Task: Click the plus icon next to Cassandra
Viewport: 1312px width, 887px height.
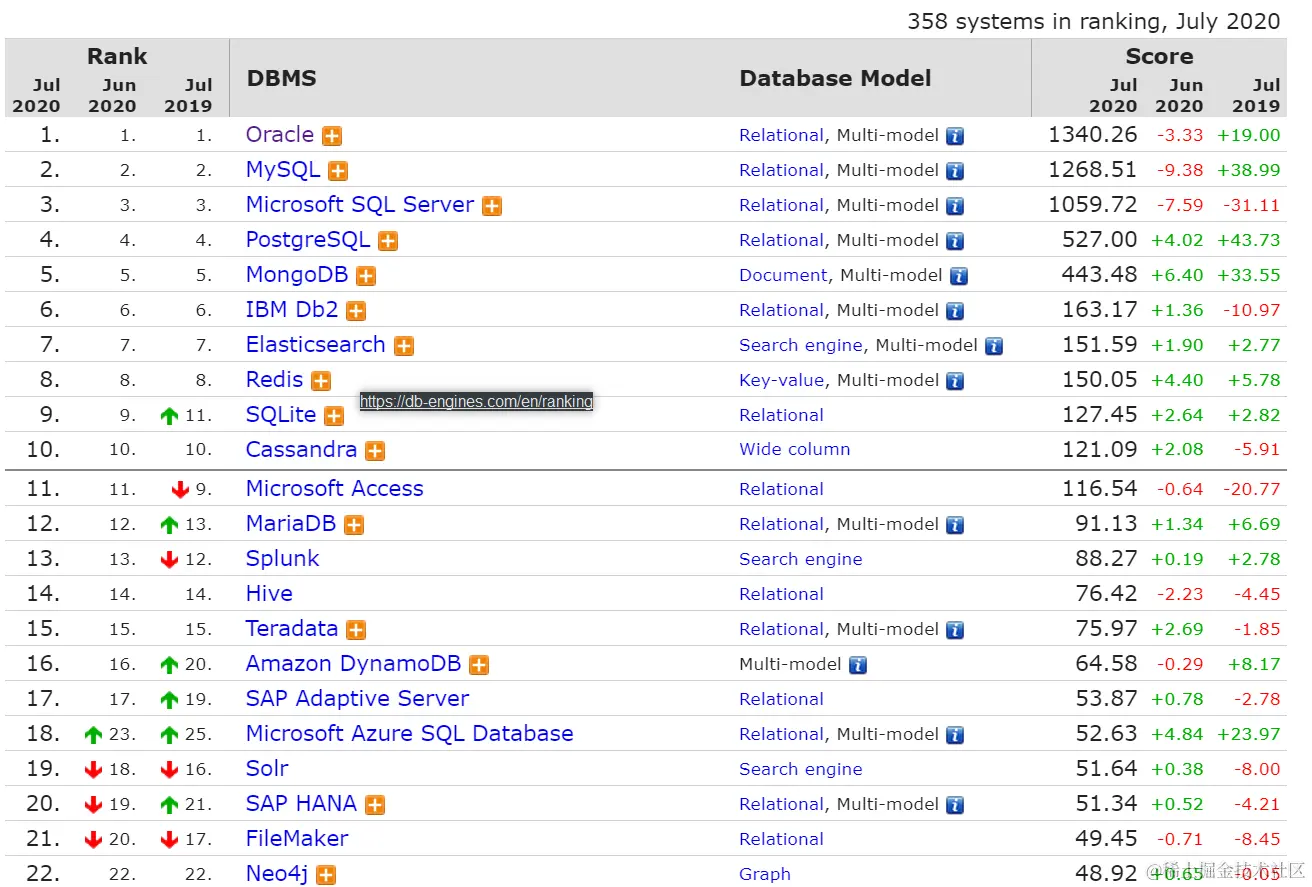Action: point(375,451)
